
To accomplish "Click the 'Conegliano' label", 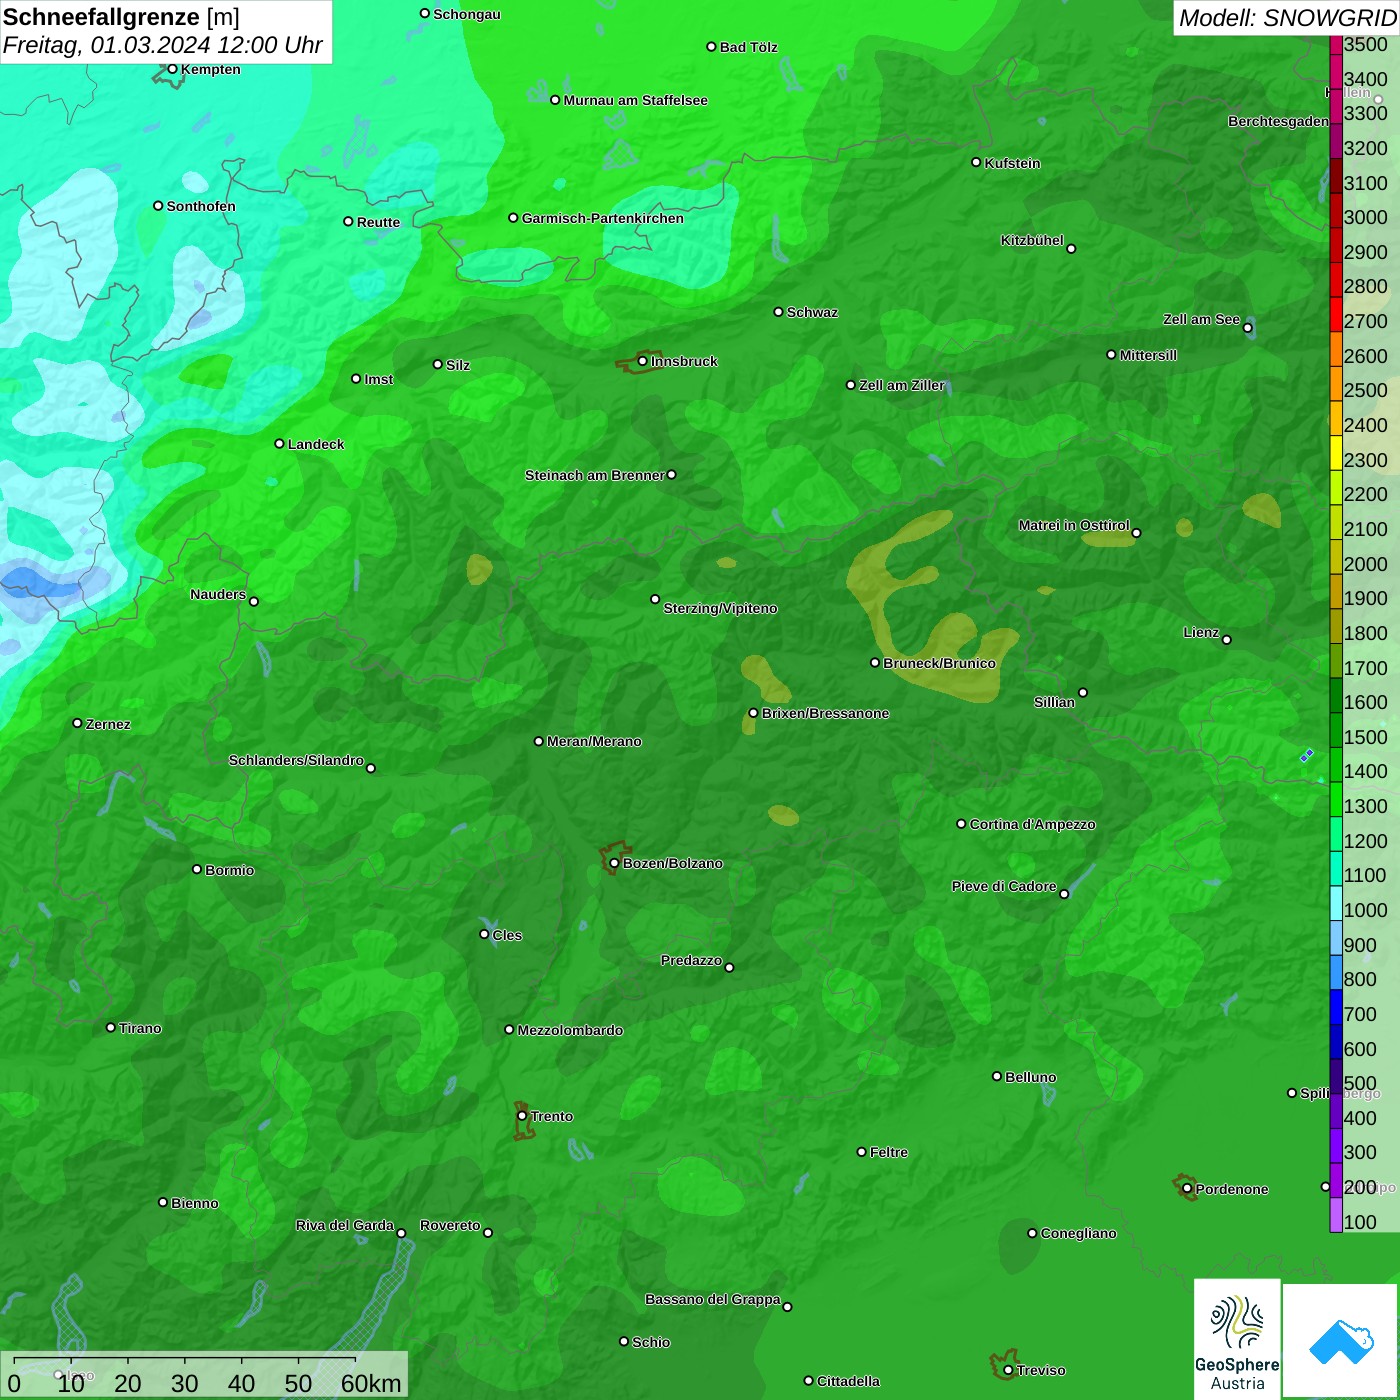I will point(1078,1233).
